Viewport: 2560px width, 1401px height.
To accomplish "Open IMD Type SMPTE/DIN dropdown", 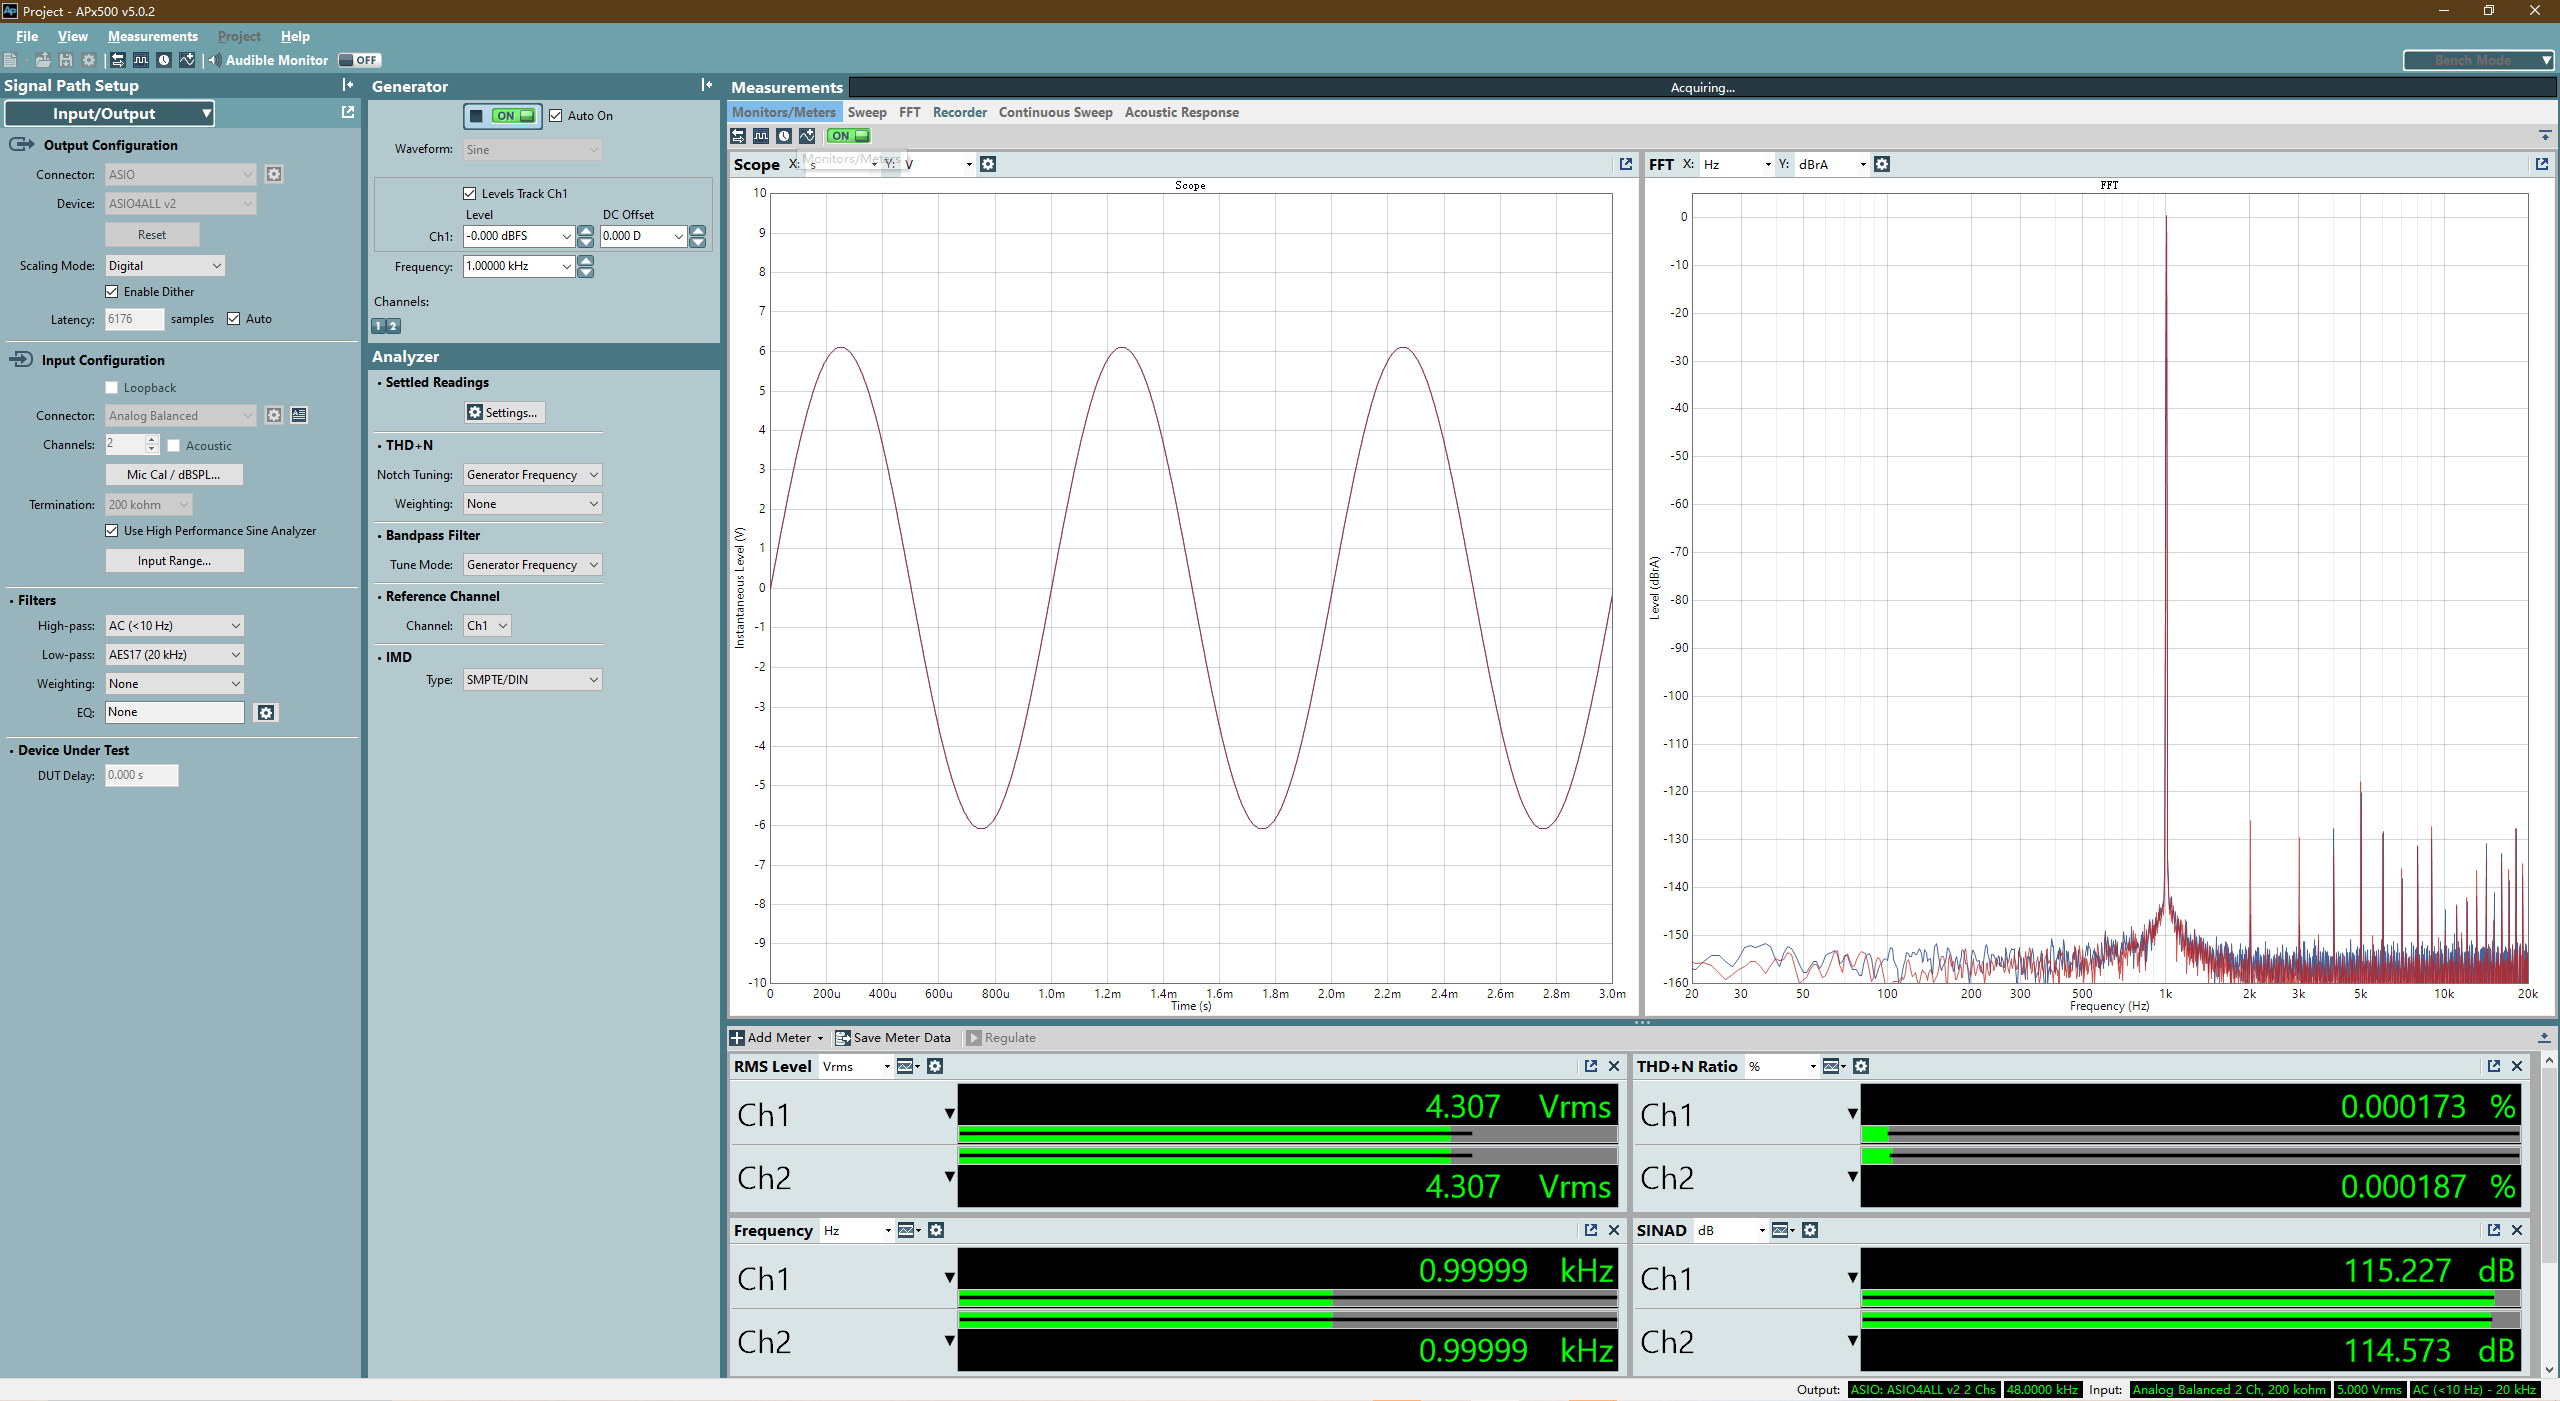I will point(532,680).
